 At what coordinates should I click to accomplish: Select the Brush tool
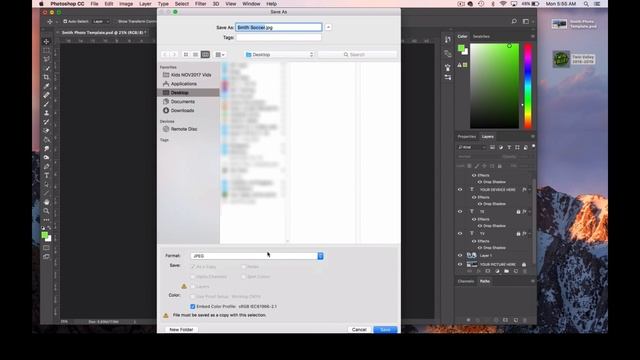(x=46, y=104)
